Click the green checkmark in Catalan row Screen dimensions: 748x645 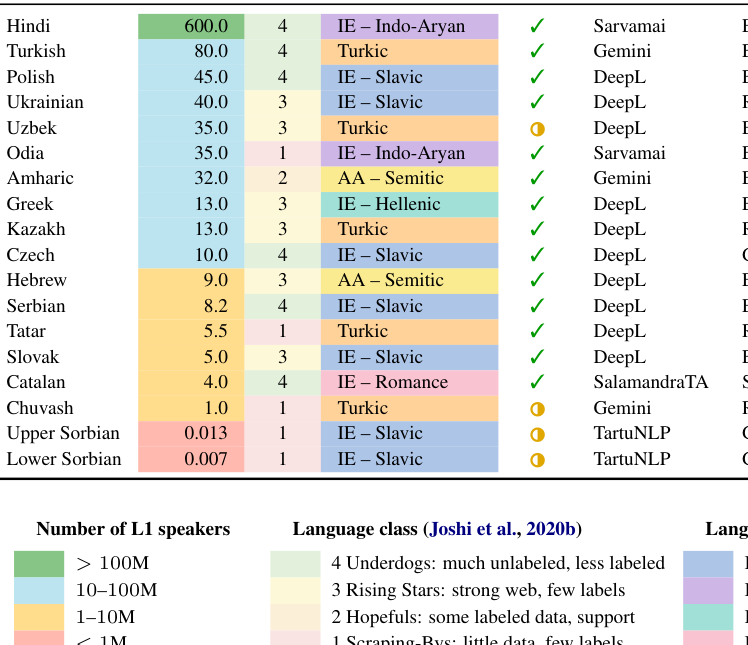[x=537, y=382]
